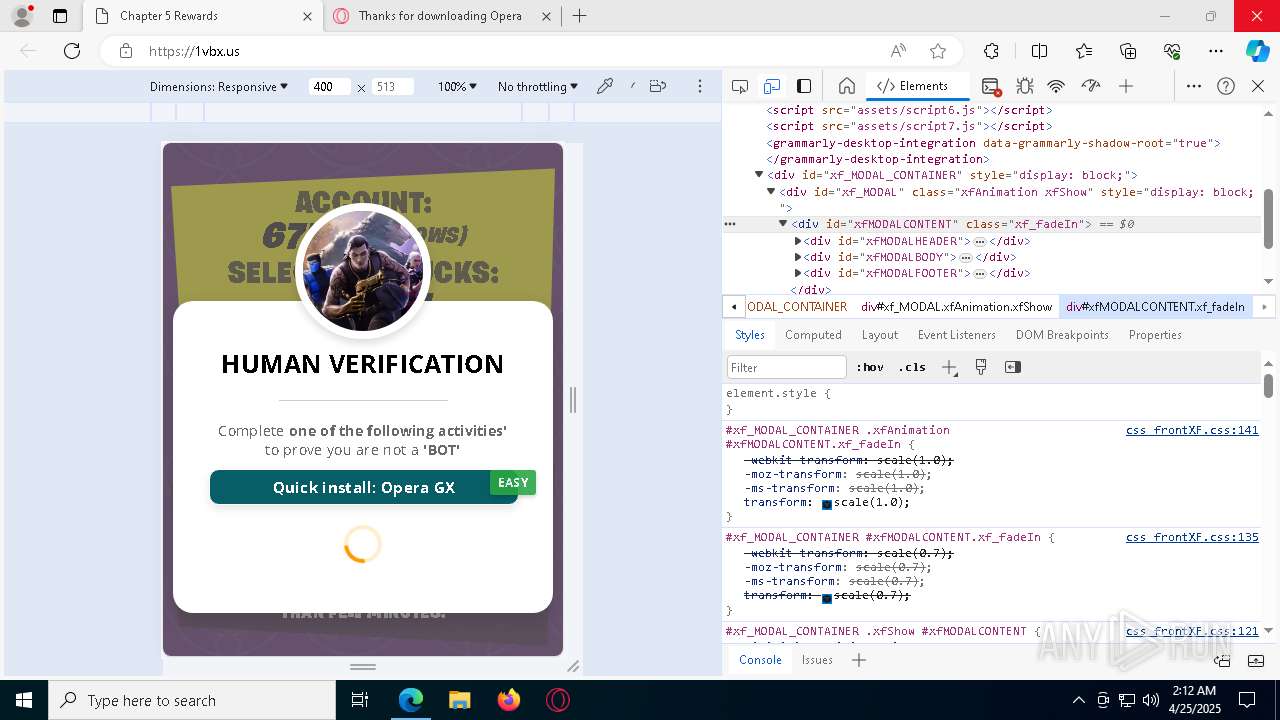The image size is (1280, 720).
Task: Collapse the xfMODALCONTENT div node
Action: 783,224
